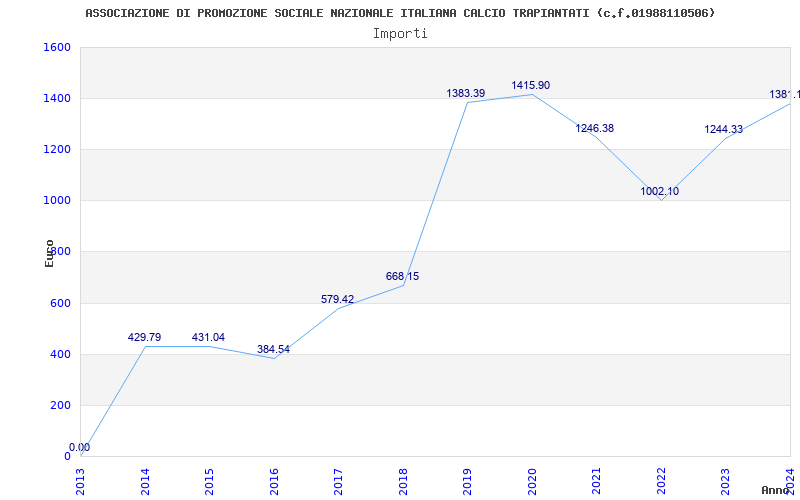
Task: Click the 429.79 data point label
Action: (x=144, y=338)
